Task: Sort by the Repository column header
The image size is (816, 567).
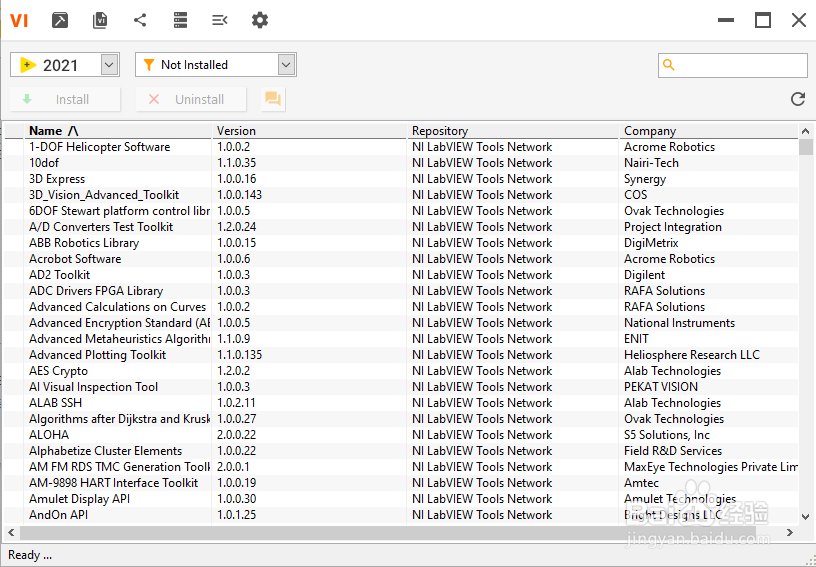Action: [x=514, y=131]
